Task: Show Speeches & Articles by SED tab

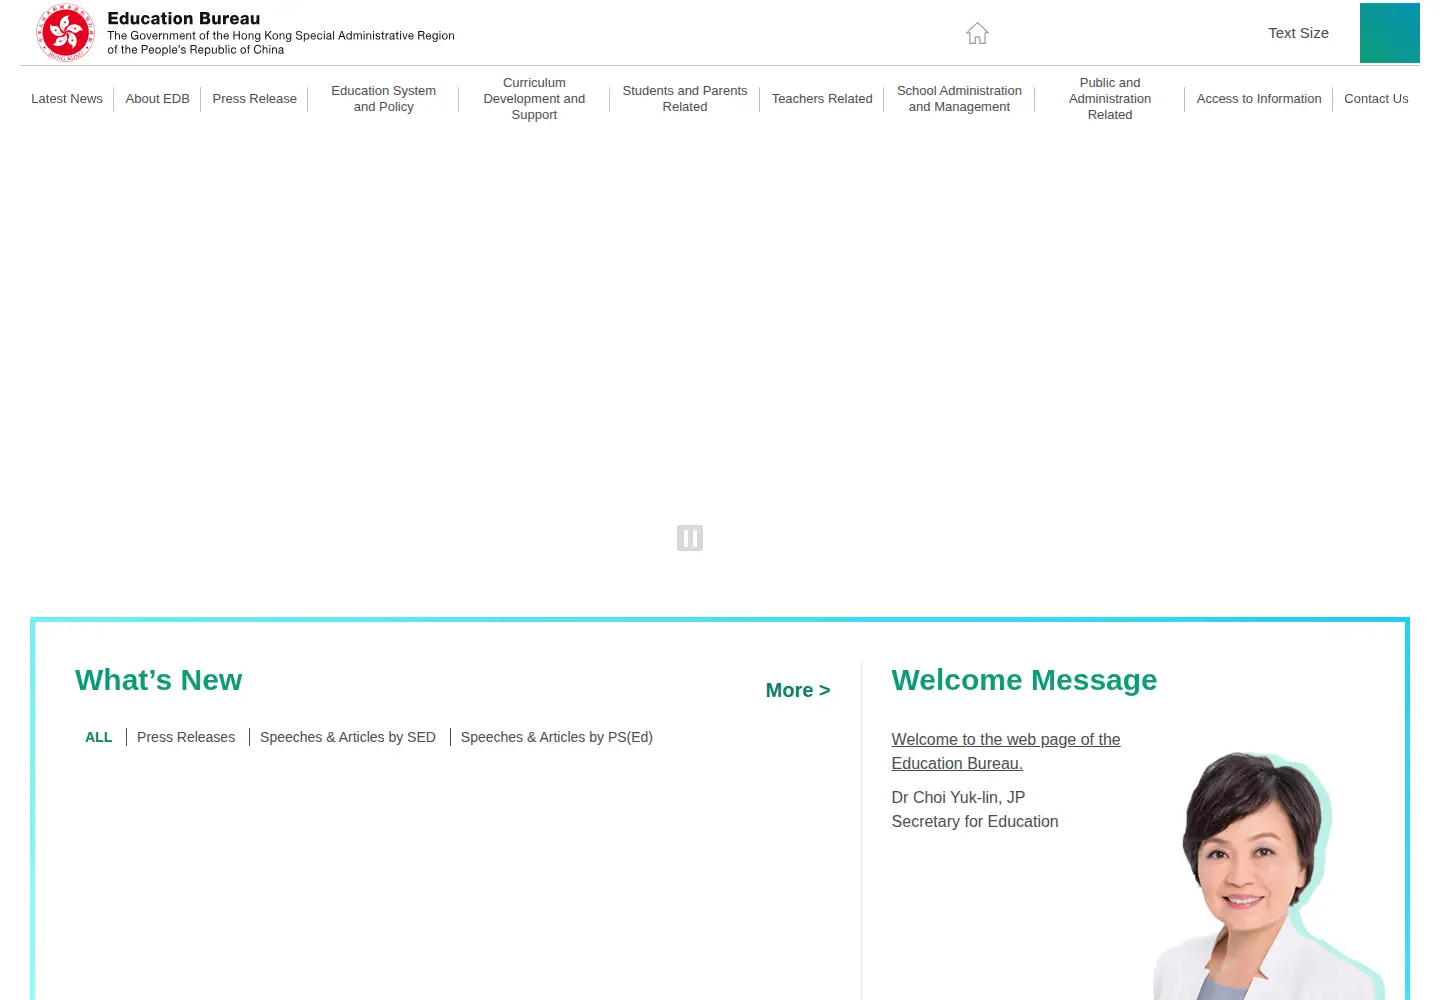Action: coord(348,737)
